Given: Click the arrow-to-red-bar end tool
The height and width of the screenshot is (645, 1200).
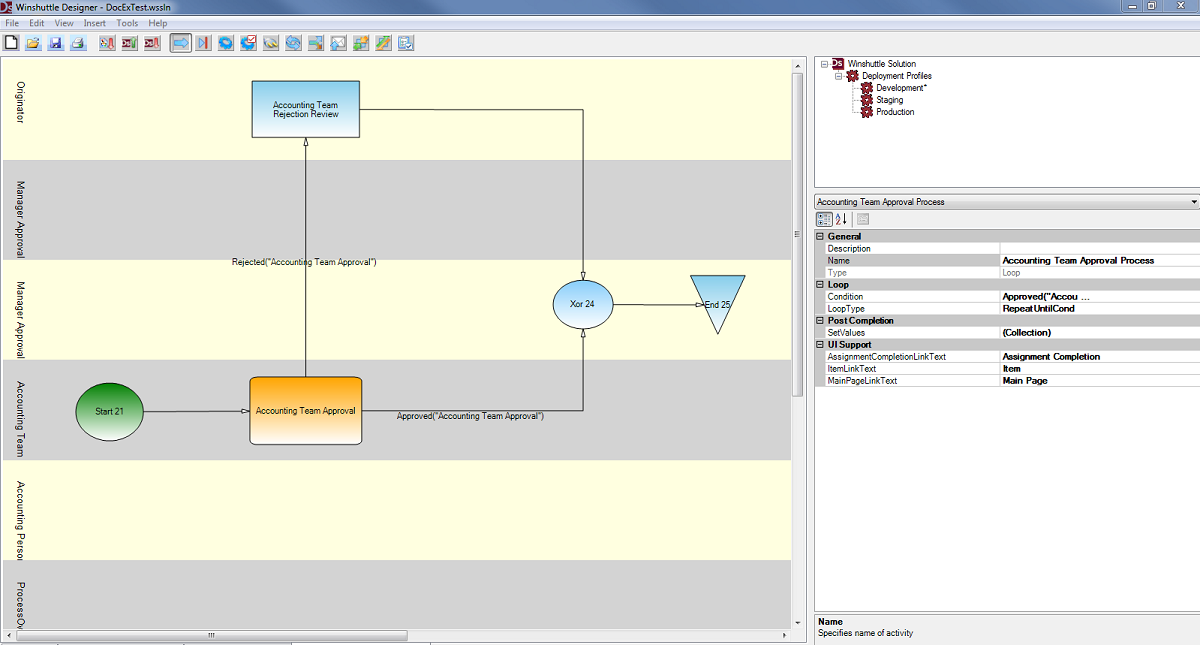Looking at the screenshot, I should click(203, 43).
